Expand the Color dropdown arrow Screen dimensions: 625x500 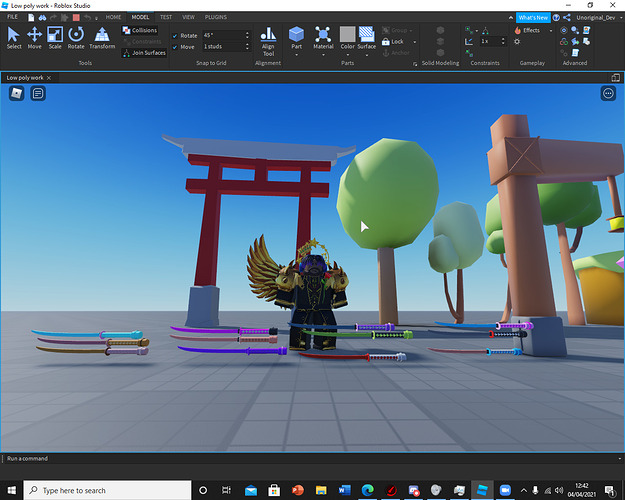pyautogui.click(x=347, y=55)
